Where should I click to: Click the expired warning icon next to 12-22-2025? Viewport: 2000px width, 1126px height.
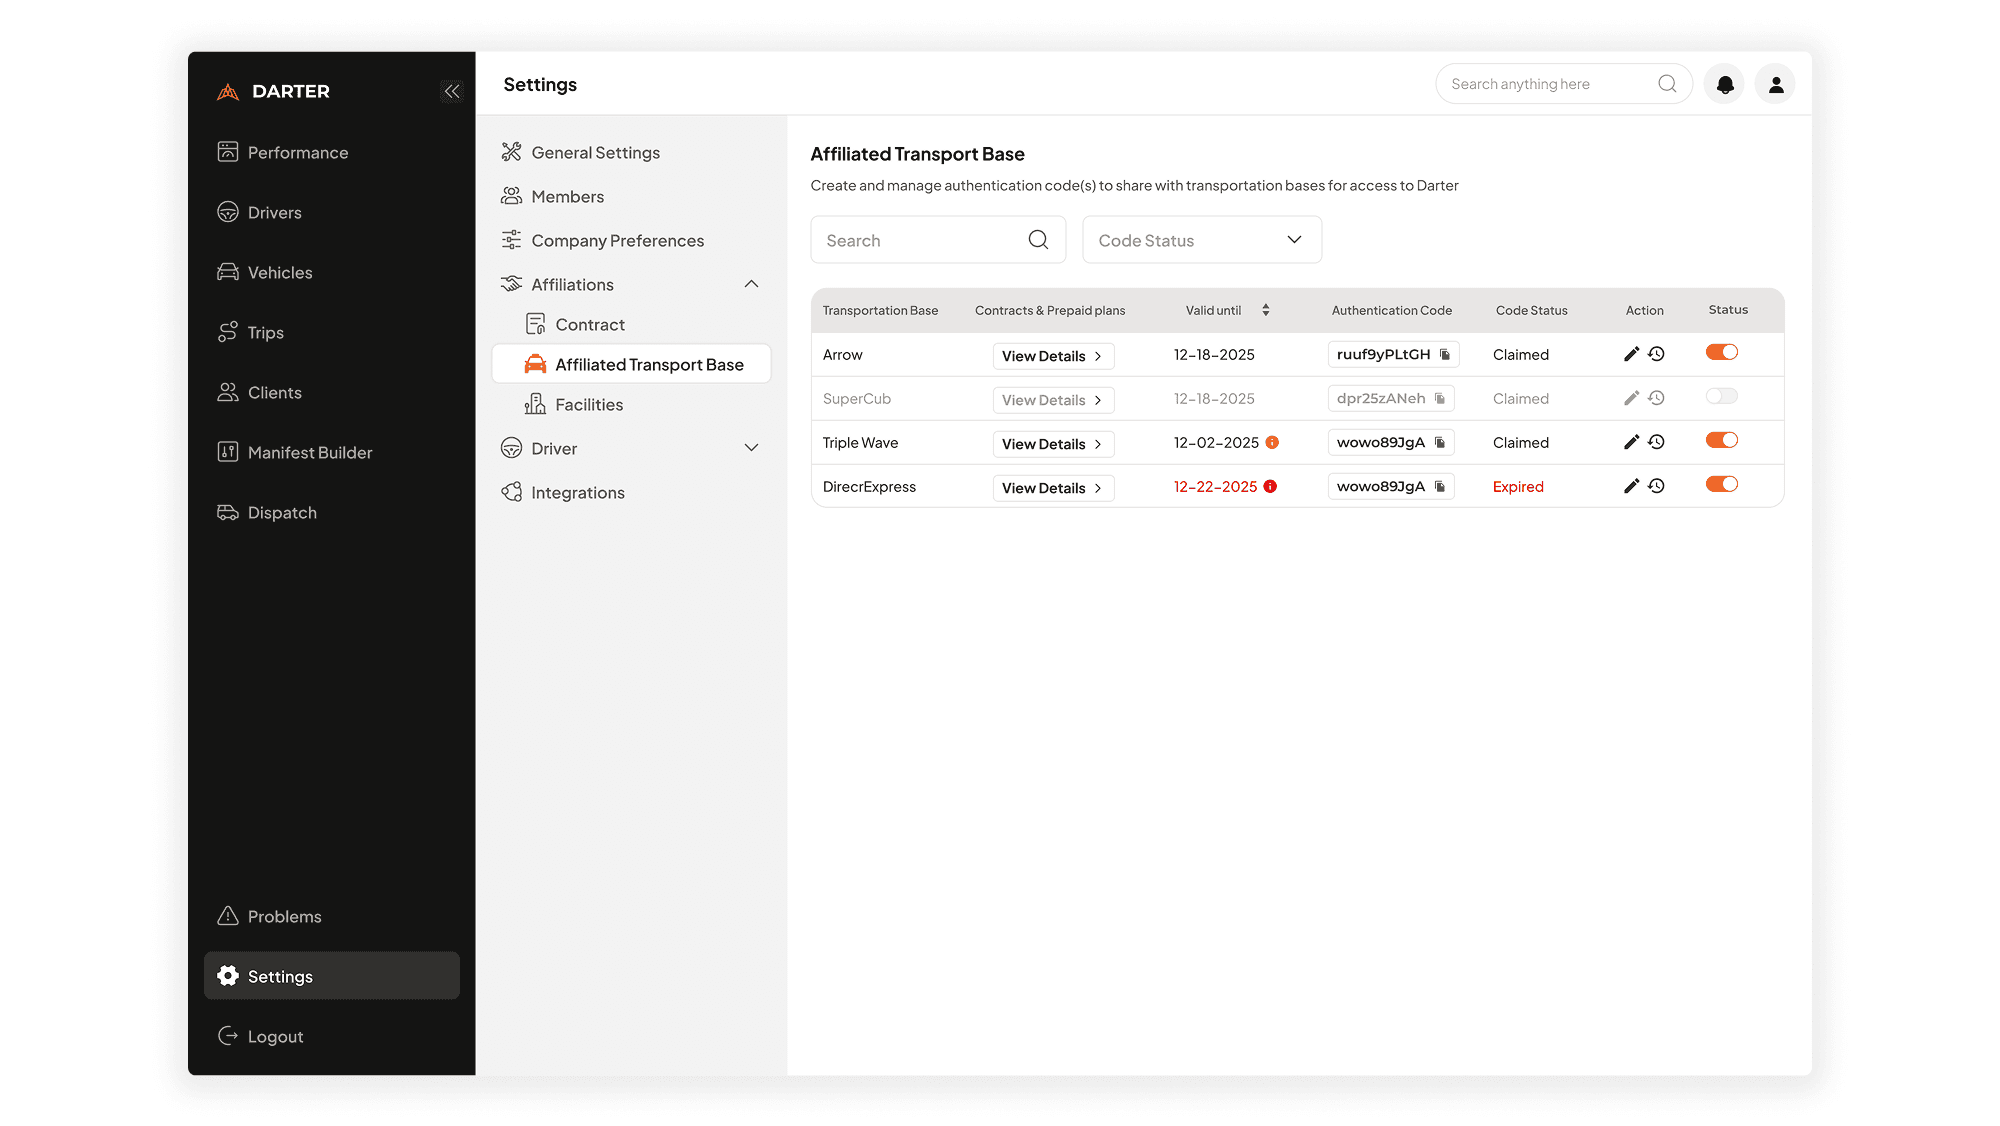pyautogui.click(x=1270, y=487)
